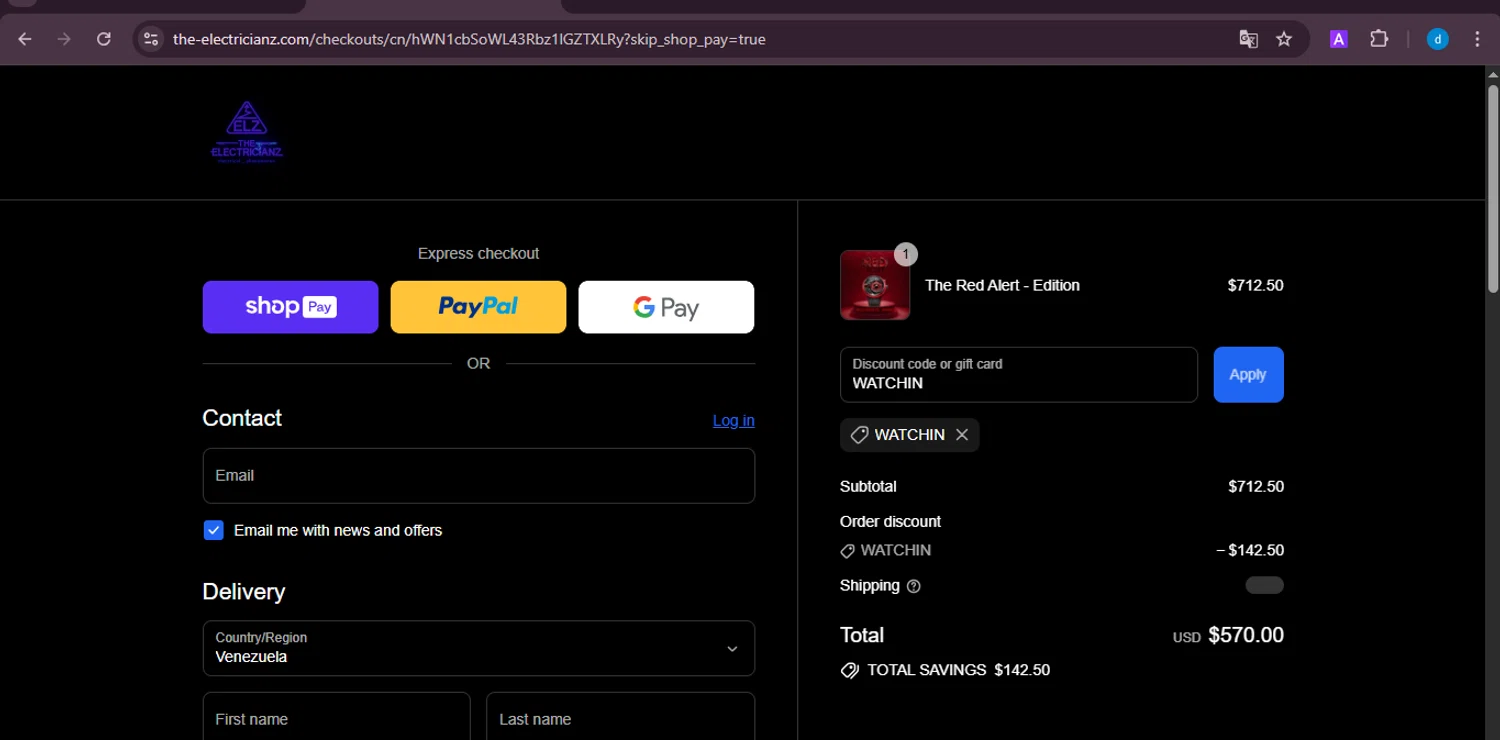This screenshot has height=740, width=1500.
Task: Click the $570.00 total amount
Action: [1246, 635]
